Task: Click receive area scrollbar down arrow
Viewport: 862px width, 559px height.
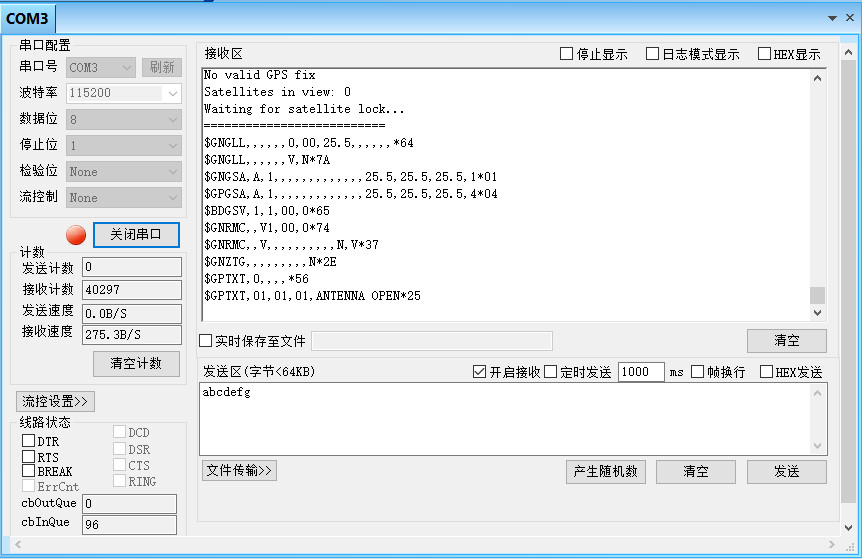Action: tap(817, 313)
